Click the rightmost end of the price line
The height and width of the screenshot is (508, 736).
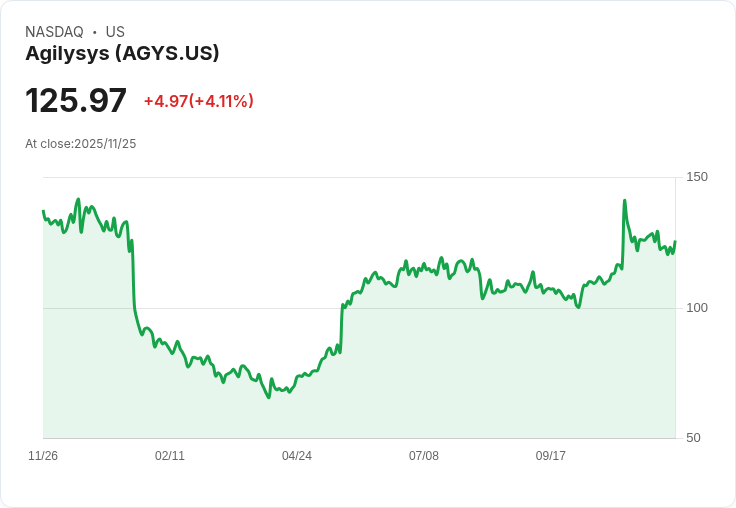675,242
